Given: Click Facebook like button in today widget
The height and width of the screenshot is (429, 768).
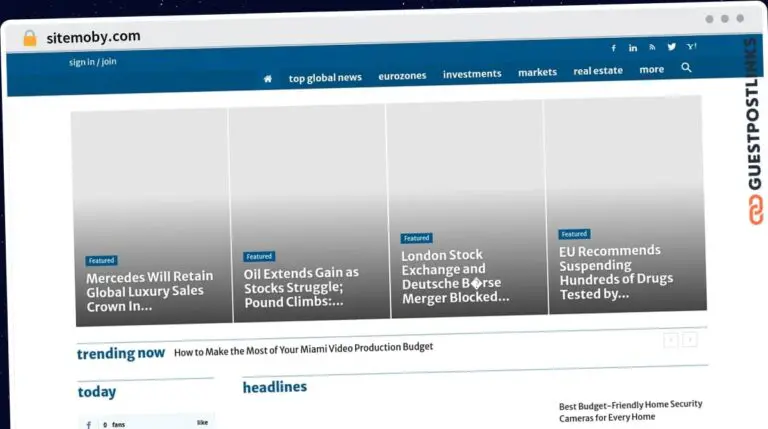Looking at the screenshot, I should tap(202, 423).
